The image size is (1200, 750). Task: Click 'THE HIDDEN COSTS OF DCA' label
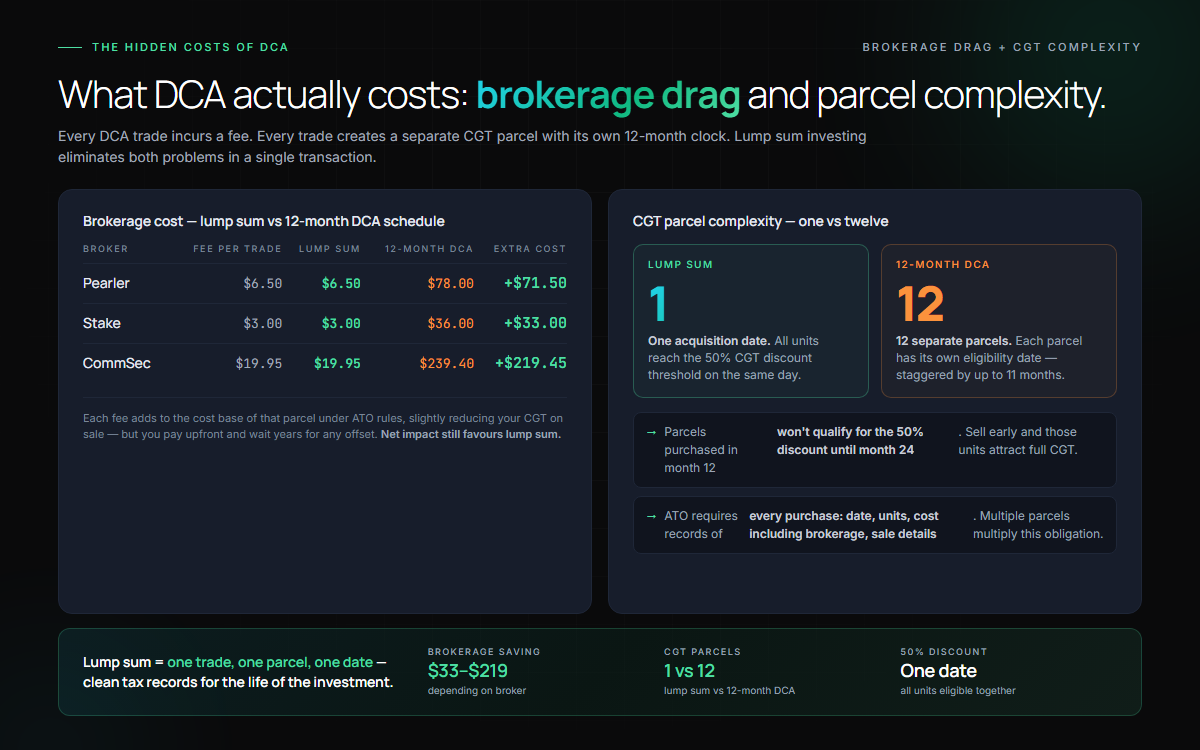point(190,47)
